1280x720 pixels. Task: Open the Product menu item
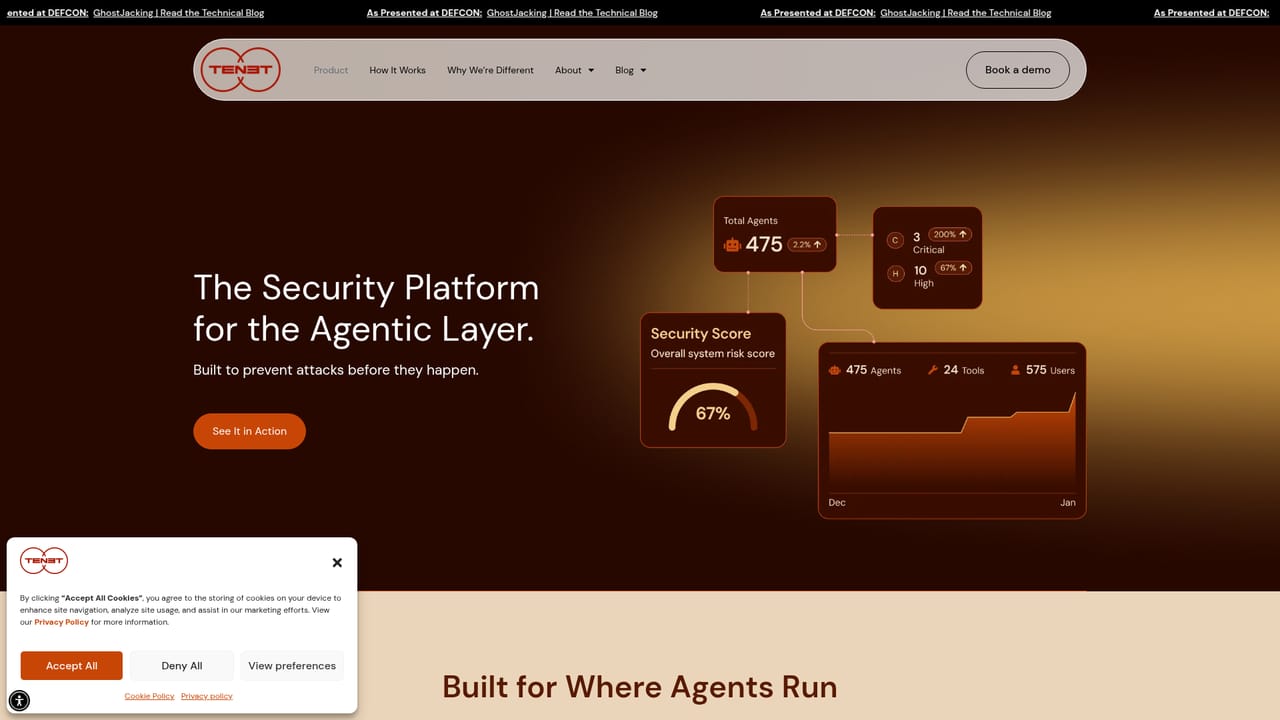coord(331,70)
